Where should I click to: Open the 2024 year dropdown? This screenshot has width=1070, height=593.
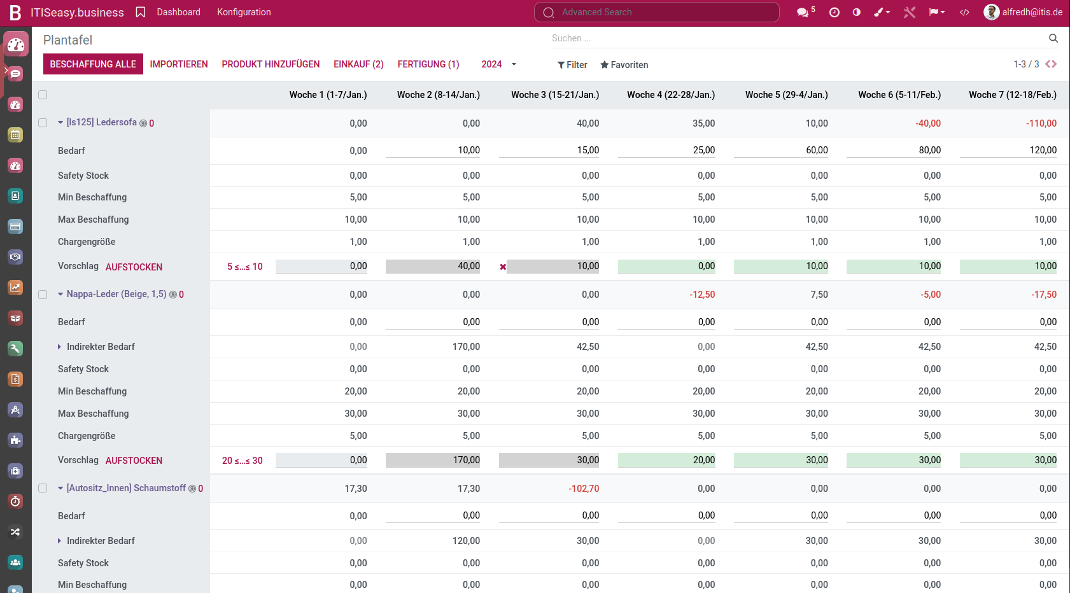(499, 64)
